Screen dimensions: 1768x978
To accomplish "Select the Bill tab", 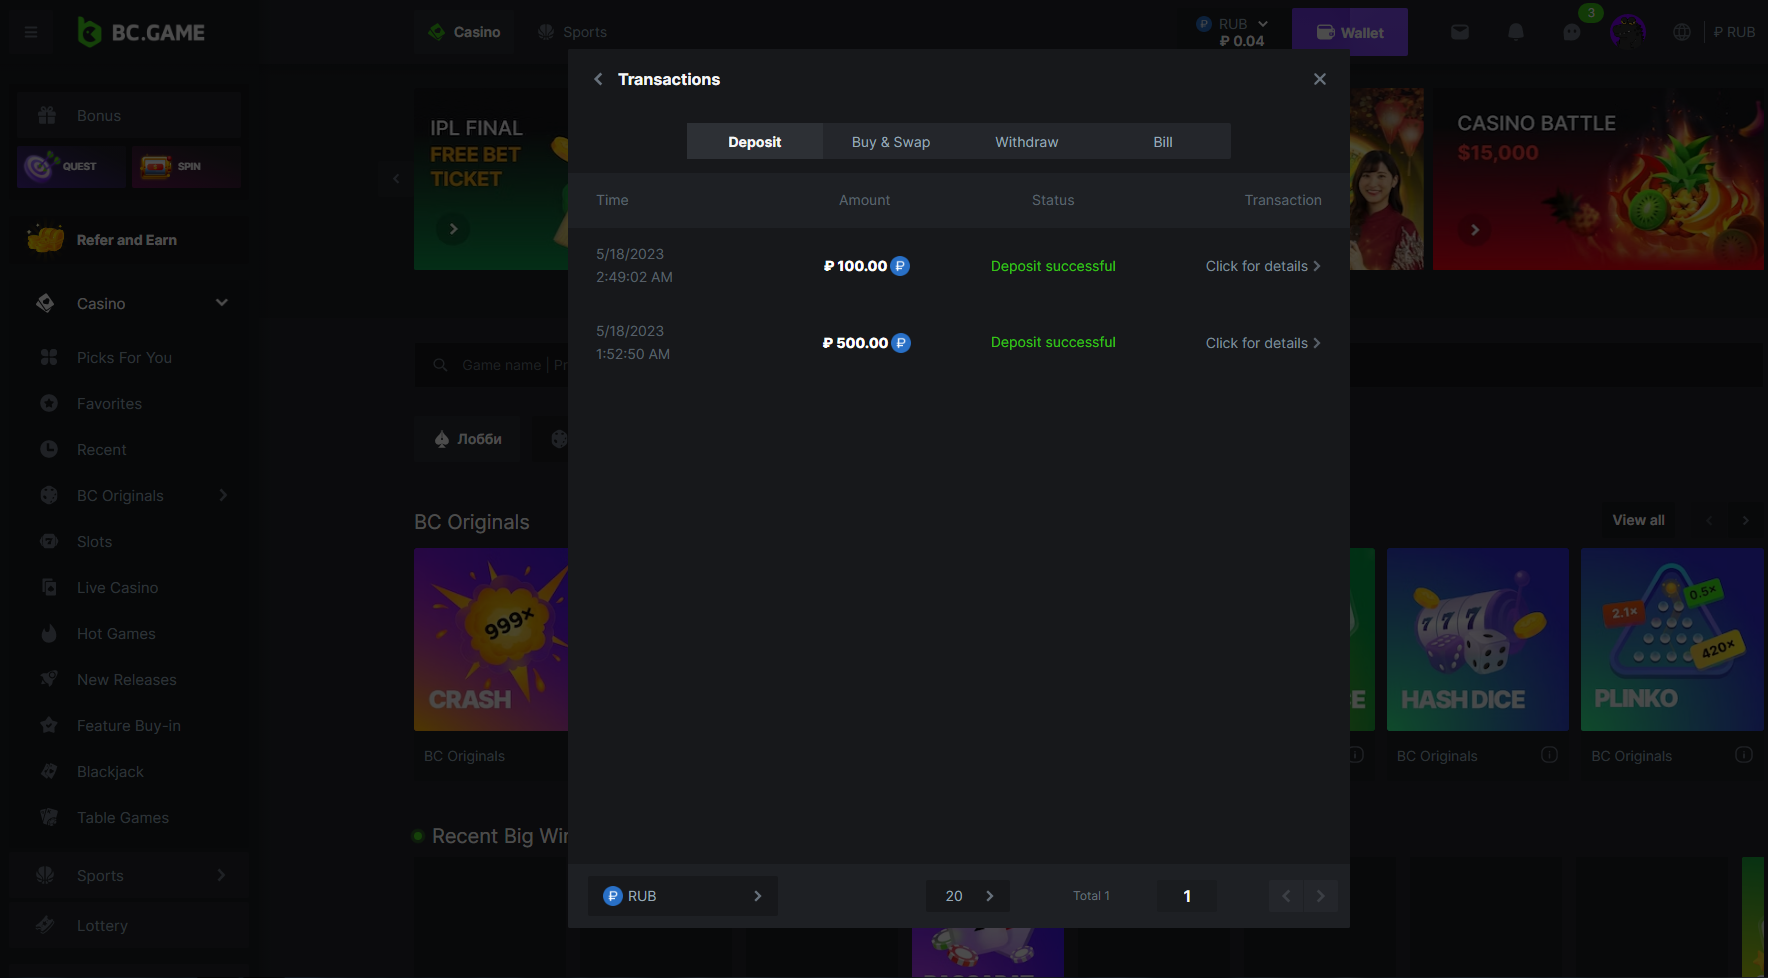I will pos(1163,142).
